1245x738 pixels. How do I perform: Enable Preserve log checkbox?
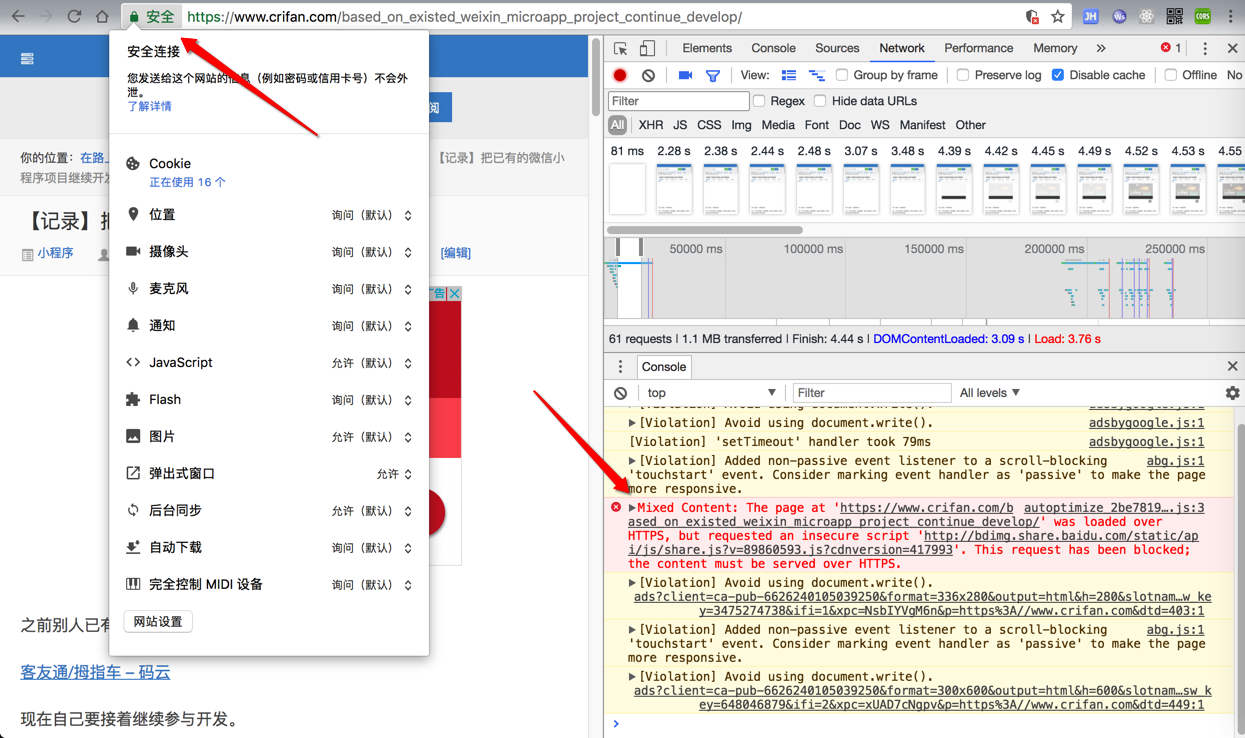[x=962, y=75]
